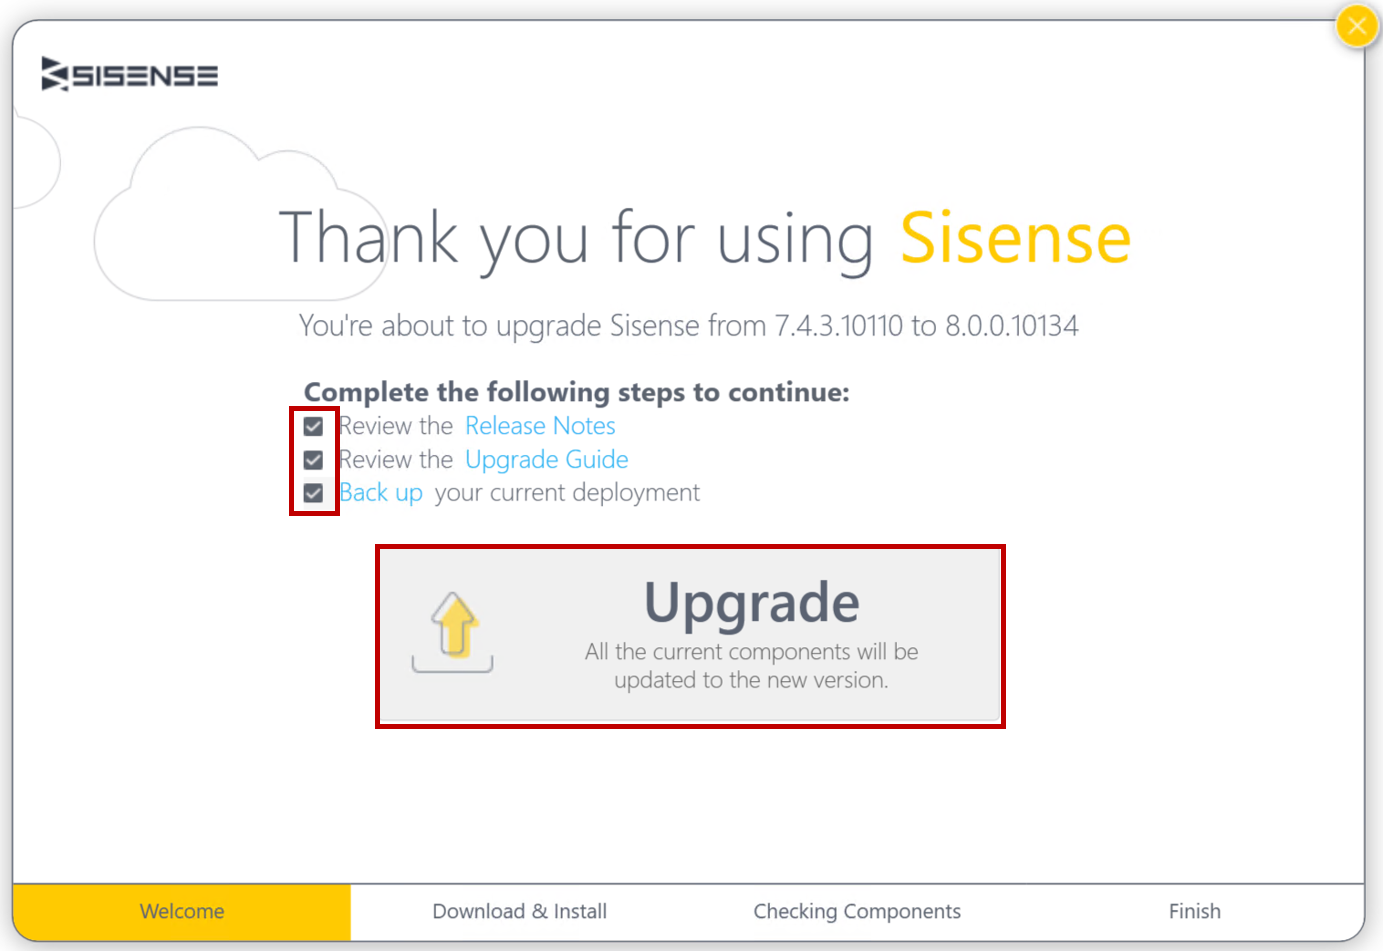Click the yellow Sisense word in heading
The image size is (1383, 951).
click(1016, 238)
